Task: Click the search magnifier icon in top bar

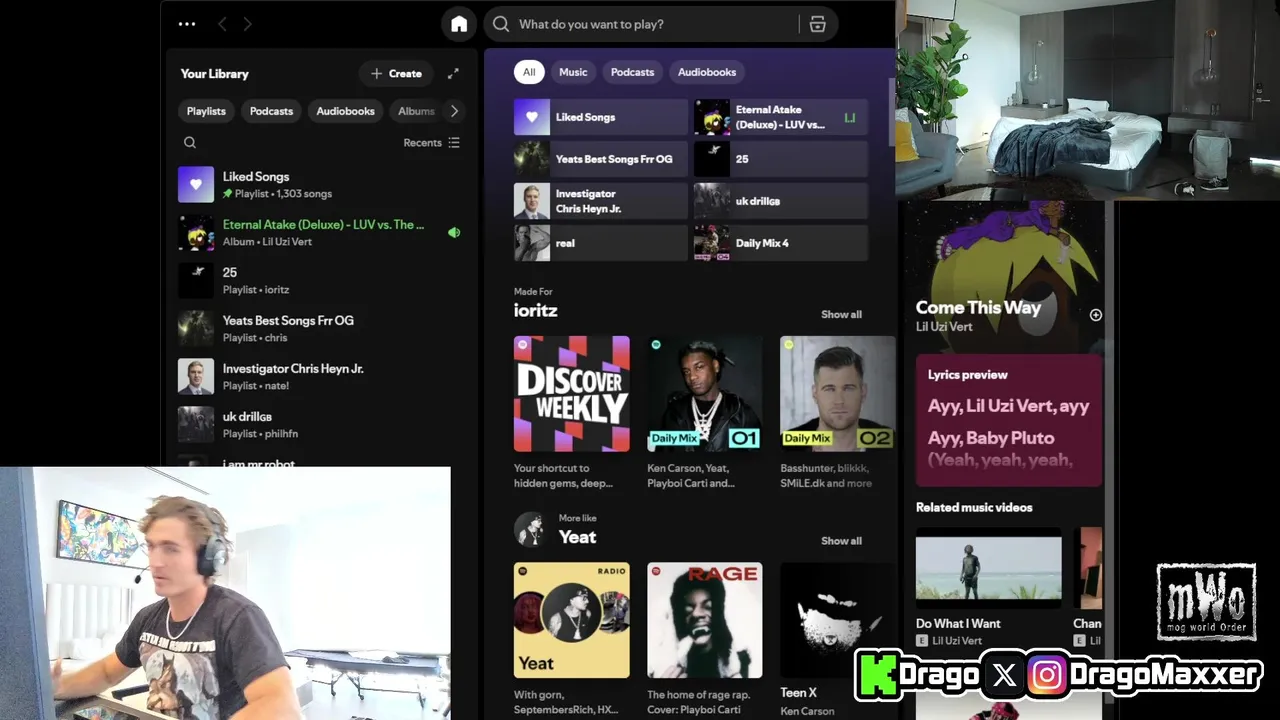Action: (501, 24)
